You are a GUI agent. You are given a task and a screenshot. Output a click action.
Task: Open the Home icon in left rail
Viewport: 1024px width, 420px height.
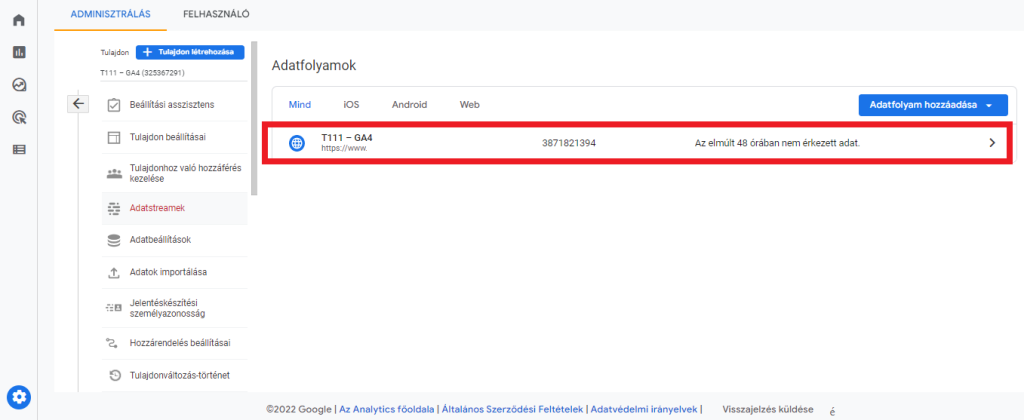click(x=19, y=19)
